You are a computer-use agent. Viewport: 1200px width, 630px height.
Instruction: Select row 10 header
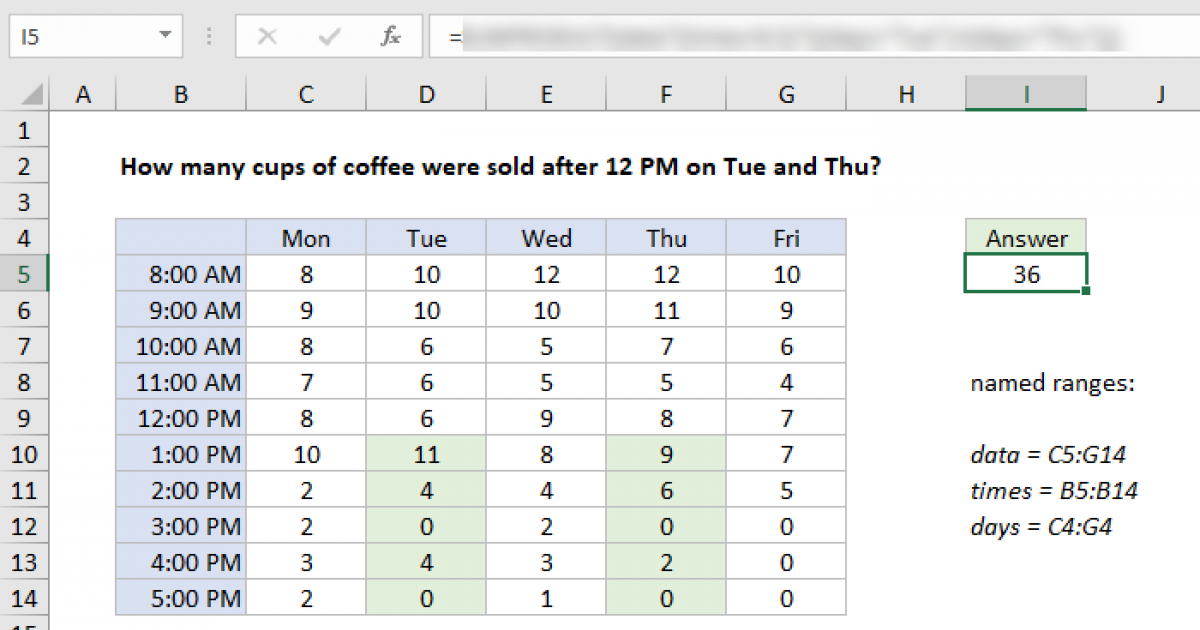point(25,455)
